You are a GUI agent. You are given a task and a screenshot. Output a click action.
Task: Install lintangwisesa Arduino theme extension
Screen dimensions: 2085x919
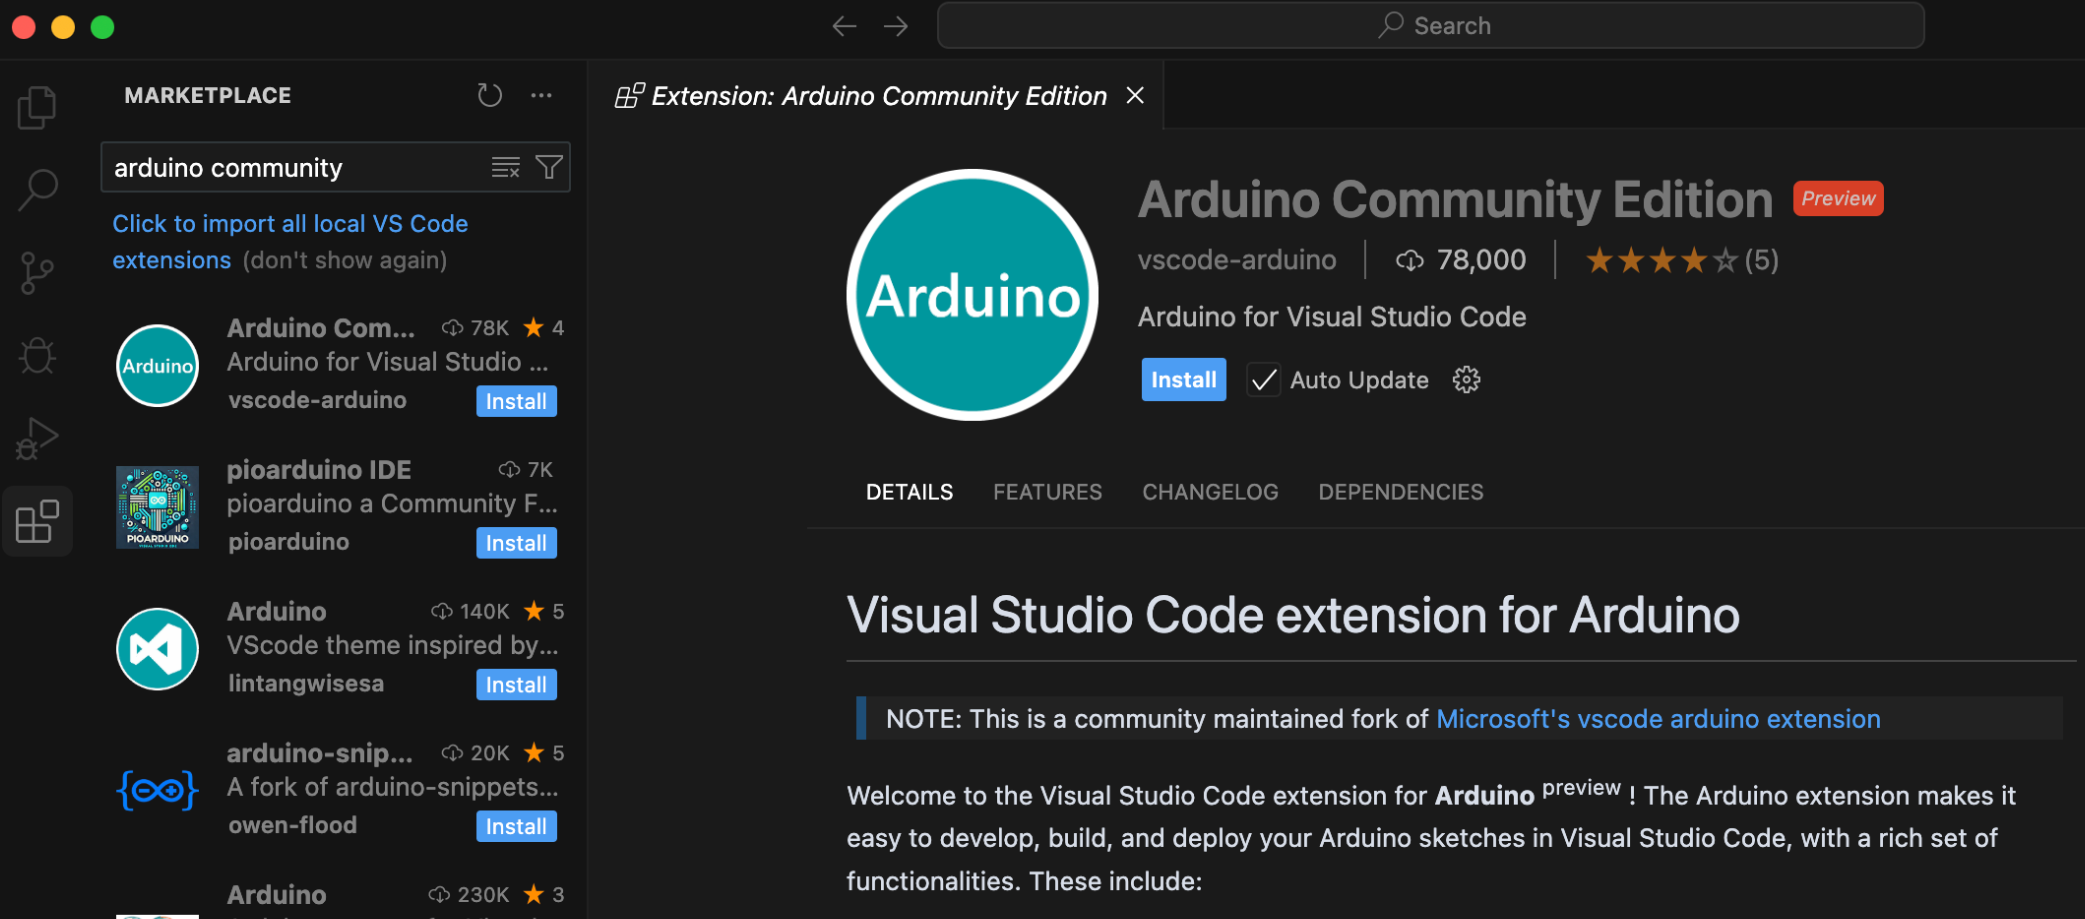click(x=516, y=685)
